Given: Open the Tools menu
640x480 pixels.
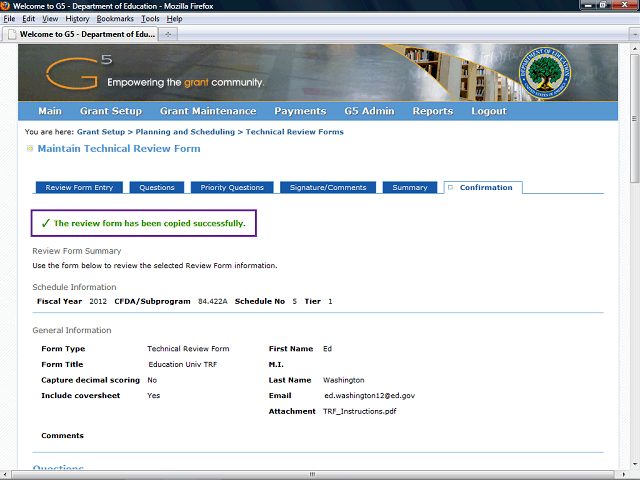Looking at the screenshot, I should click(150, 19).
